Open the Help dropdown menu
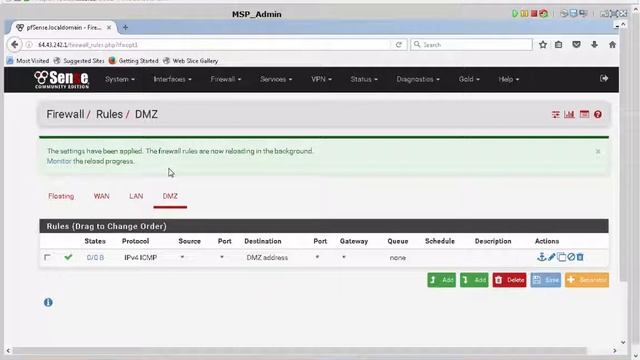Screen dimensions: 640x360 (509, 79)
